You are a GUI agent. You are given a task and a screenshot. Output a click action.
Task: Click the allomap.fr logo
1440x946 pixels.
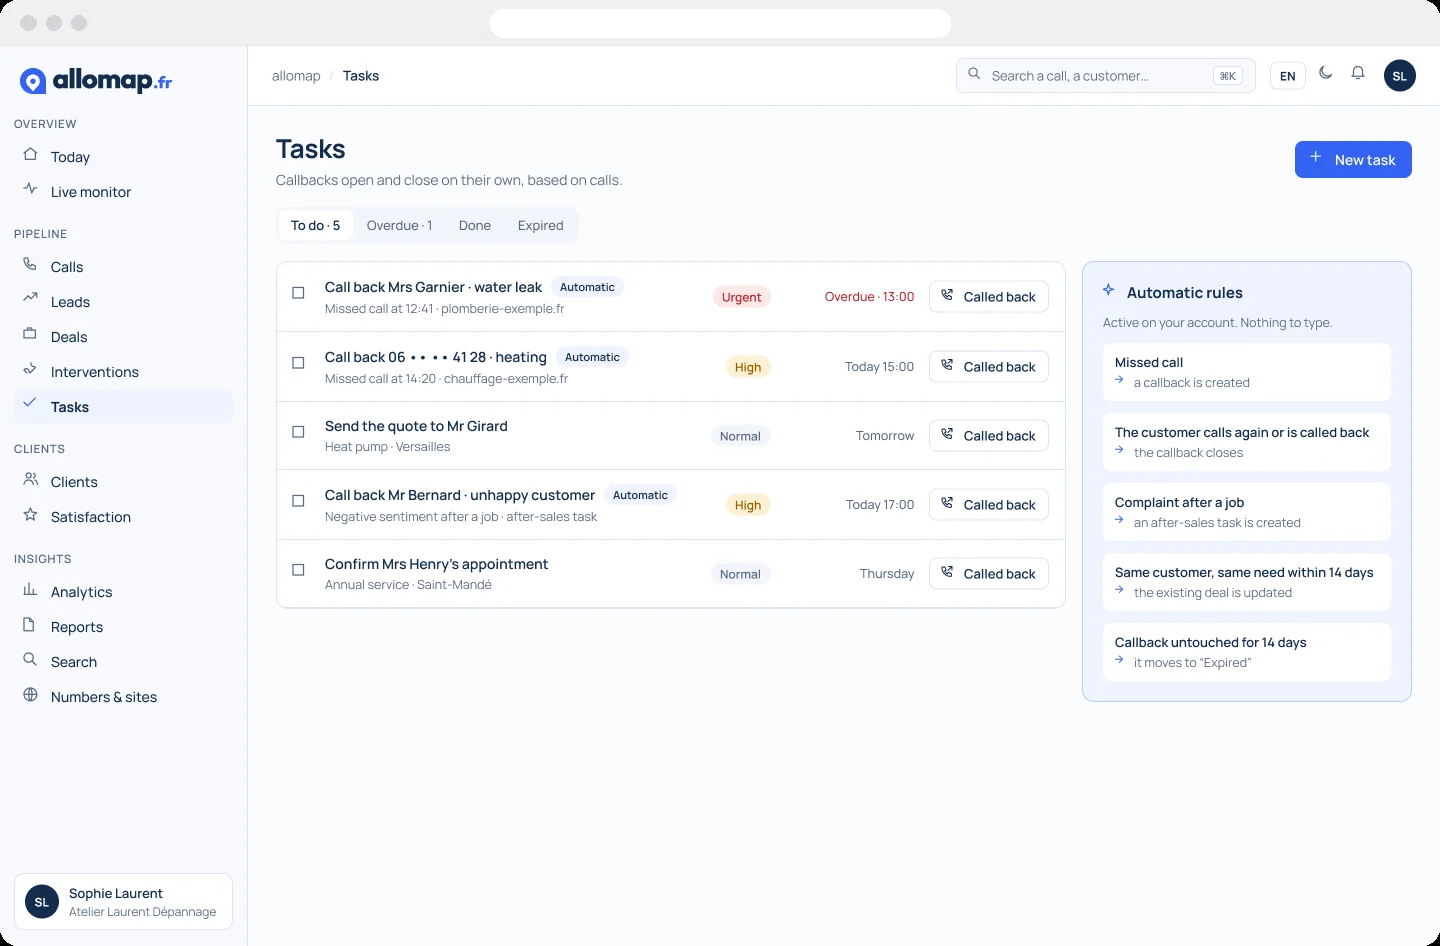tap(96, 81)
